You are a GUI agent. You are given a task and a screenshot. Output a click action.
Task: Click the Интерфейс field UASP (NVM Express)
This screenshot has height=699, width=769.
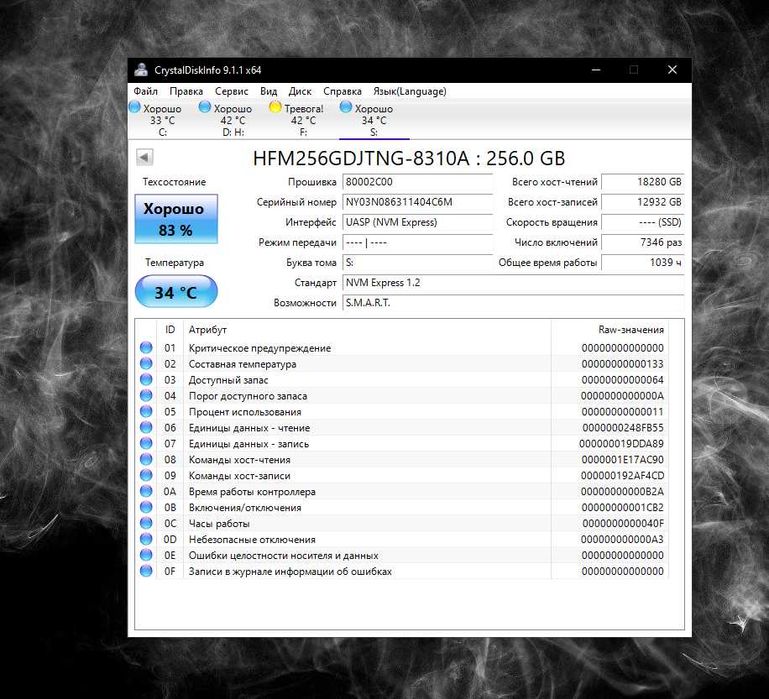(417, 222)
